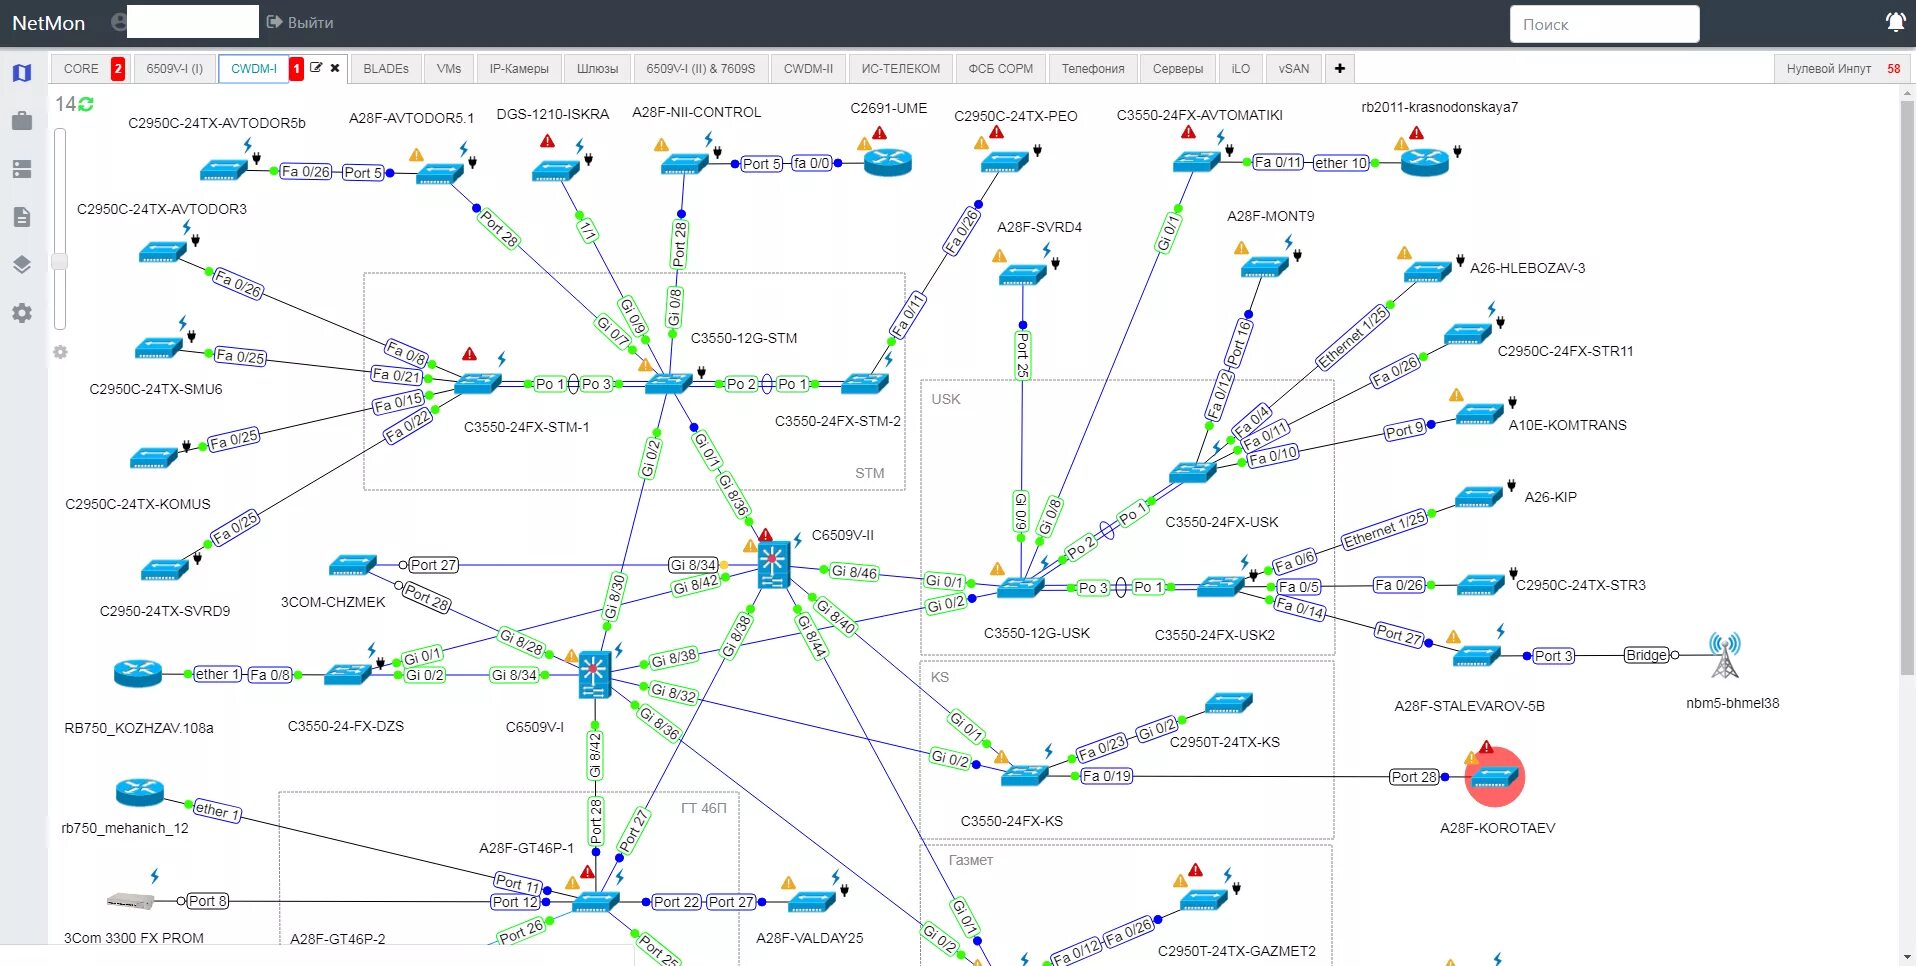This screenshot has width=1917, height=966.
Task: Open the document report icon in sidebar
Action: coord(22,217)
